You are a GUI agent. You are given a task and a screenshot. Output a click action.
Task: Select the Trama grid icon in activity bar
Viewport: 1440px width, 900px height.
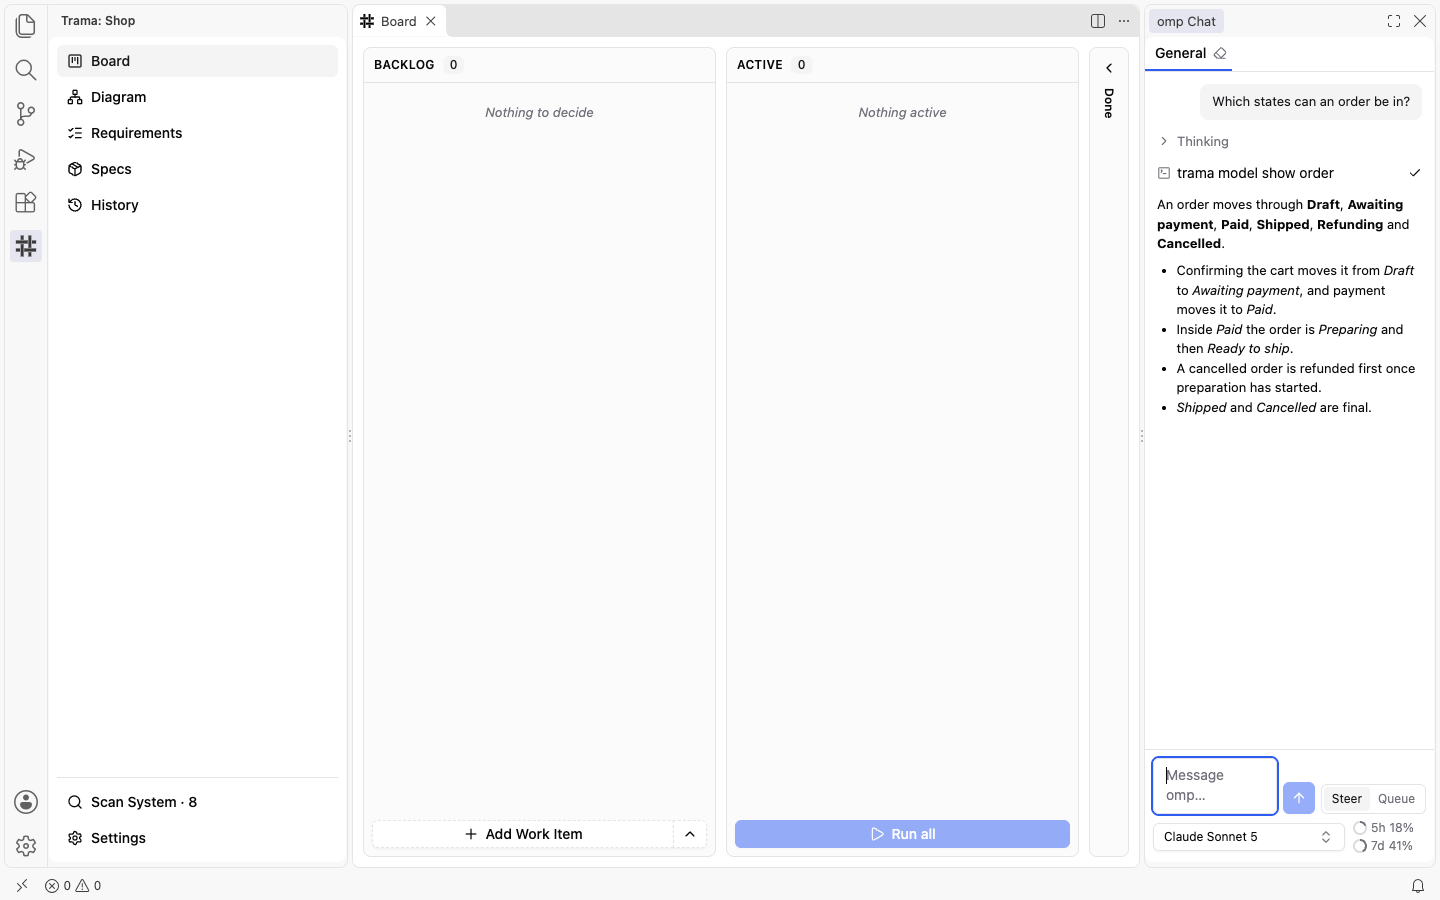click(x=26, y=246)
